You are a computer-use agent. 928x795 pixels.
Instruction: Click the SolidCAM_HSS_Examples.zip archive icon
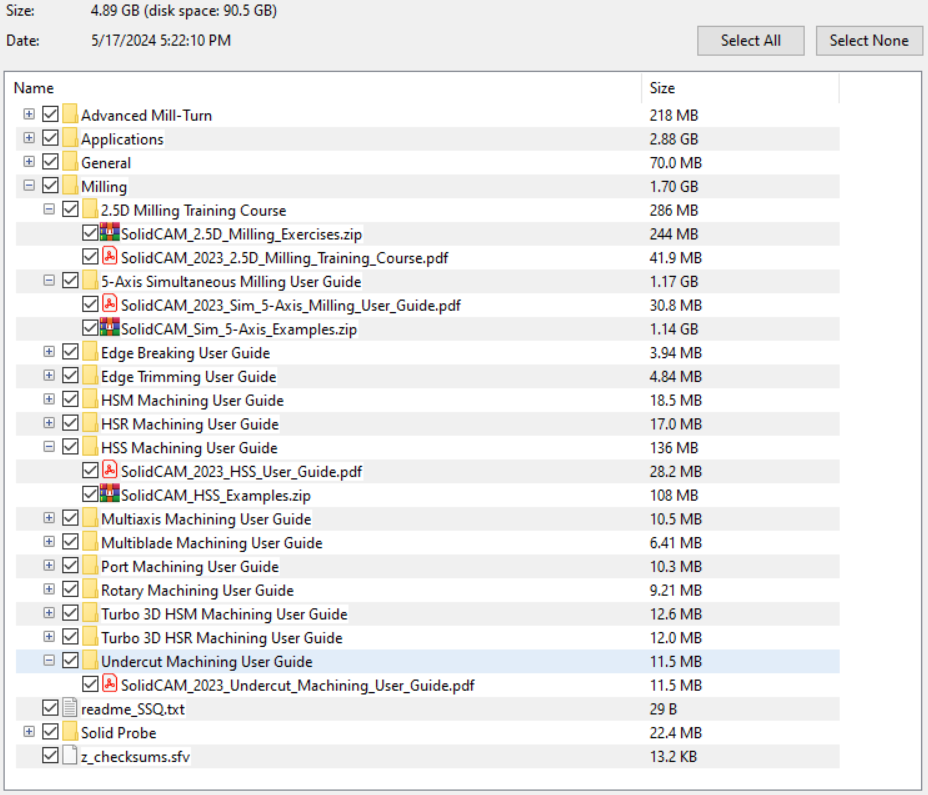click(x=109, y=493)
